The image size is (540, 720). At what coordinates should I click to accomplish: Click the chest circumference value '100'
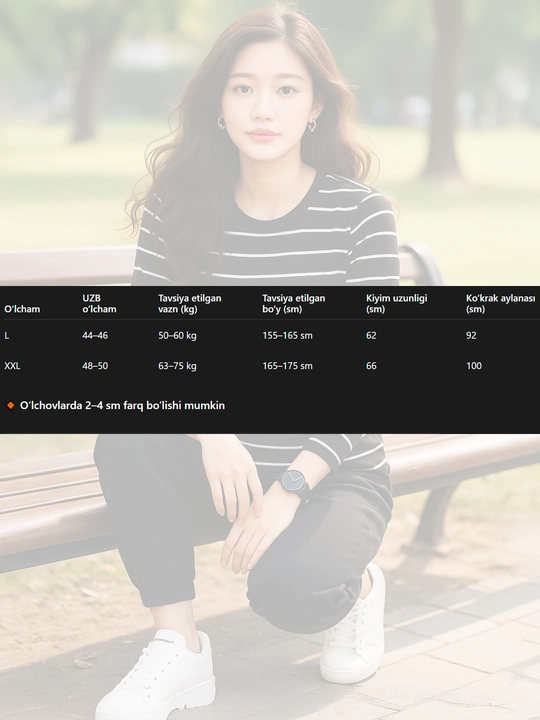pos(474,366)
